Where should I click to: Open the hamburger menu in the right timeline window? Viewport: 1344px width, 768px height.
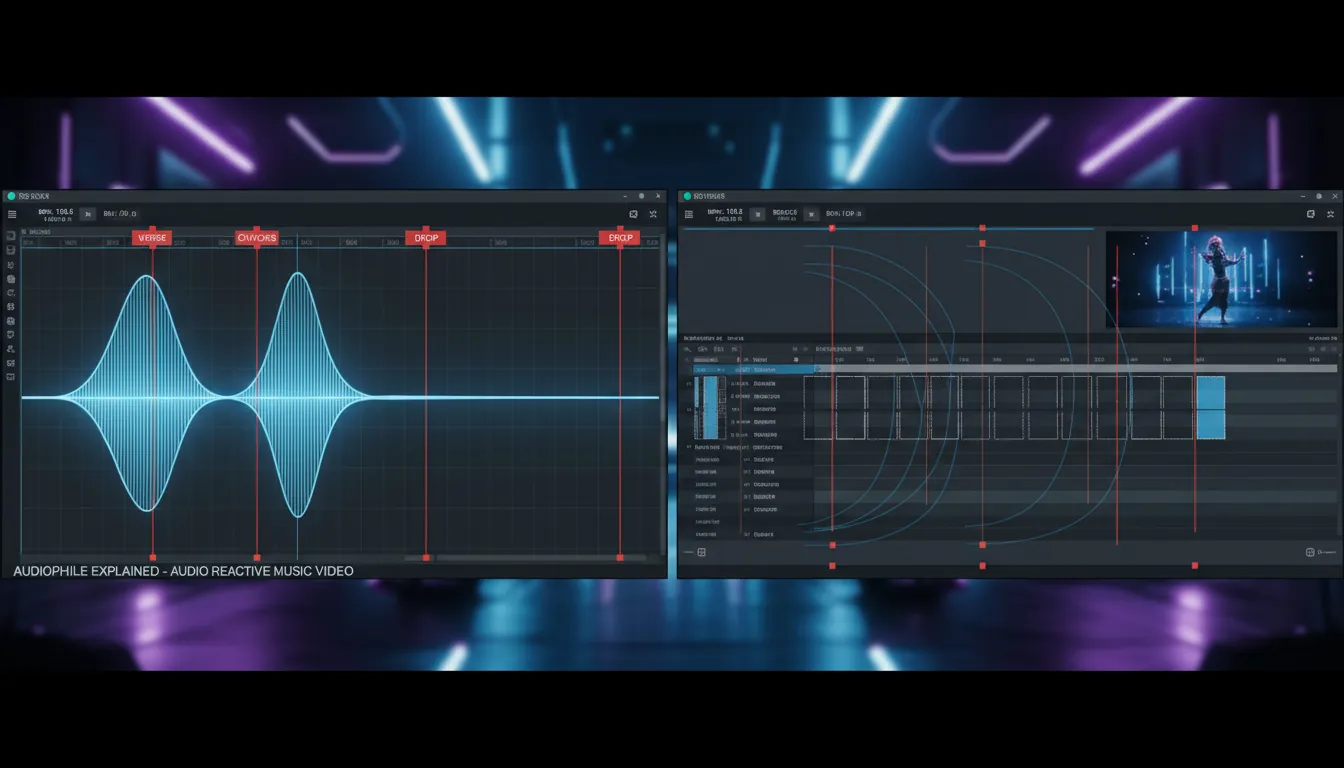[689, 213]
